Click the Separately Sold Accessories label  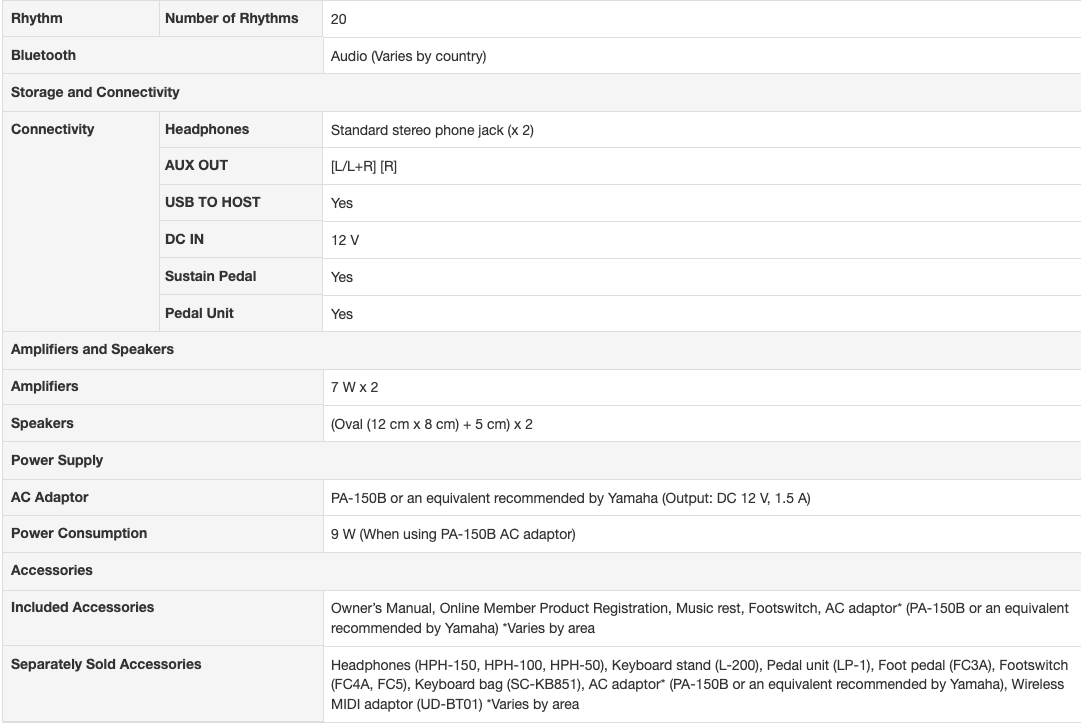pyautogui.click(x=106, y=664)
